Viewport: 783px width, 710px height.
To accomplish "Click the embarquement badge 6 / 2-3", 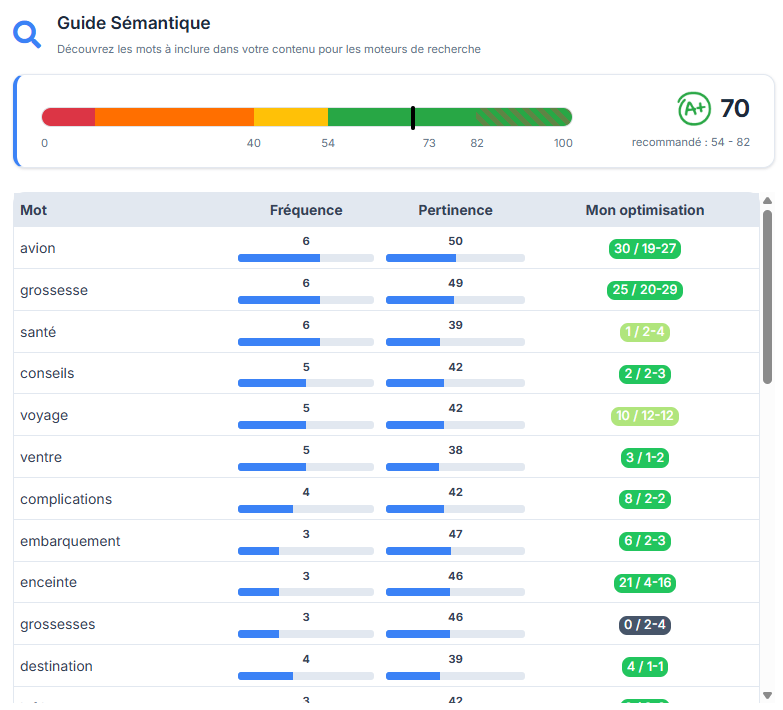I will [x=645, y=541].
